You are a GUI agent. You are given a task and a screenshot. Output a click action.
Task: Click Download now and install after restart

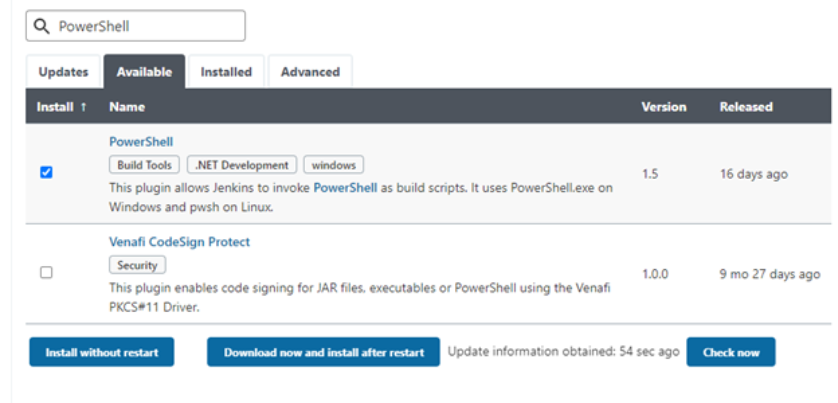[x=323, y=352]
